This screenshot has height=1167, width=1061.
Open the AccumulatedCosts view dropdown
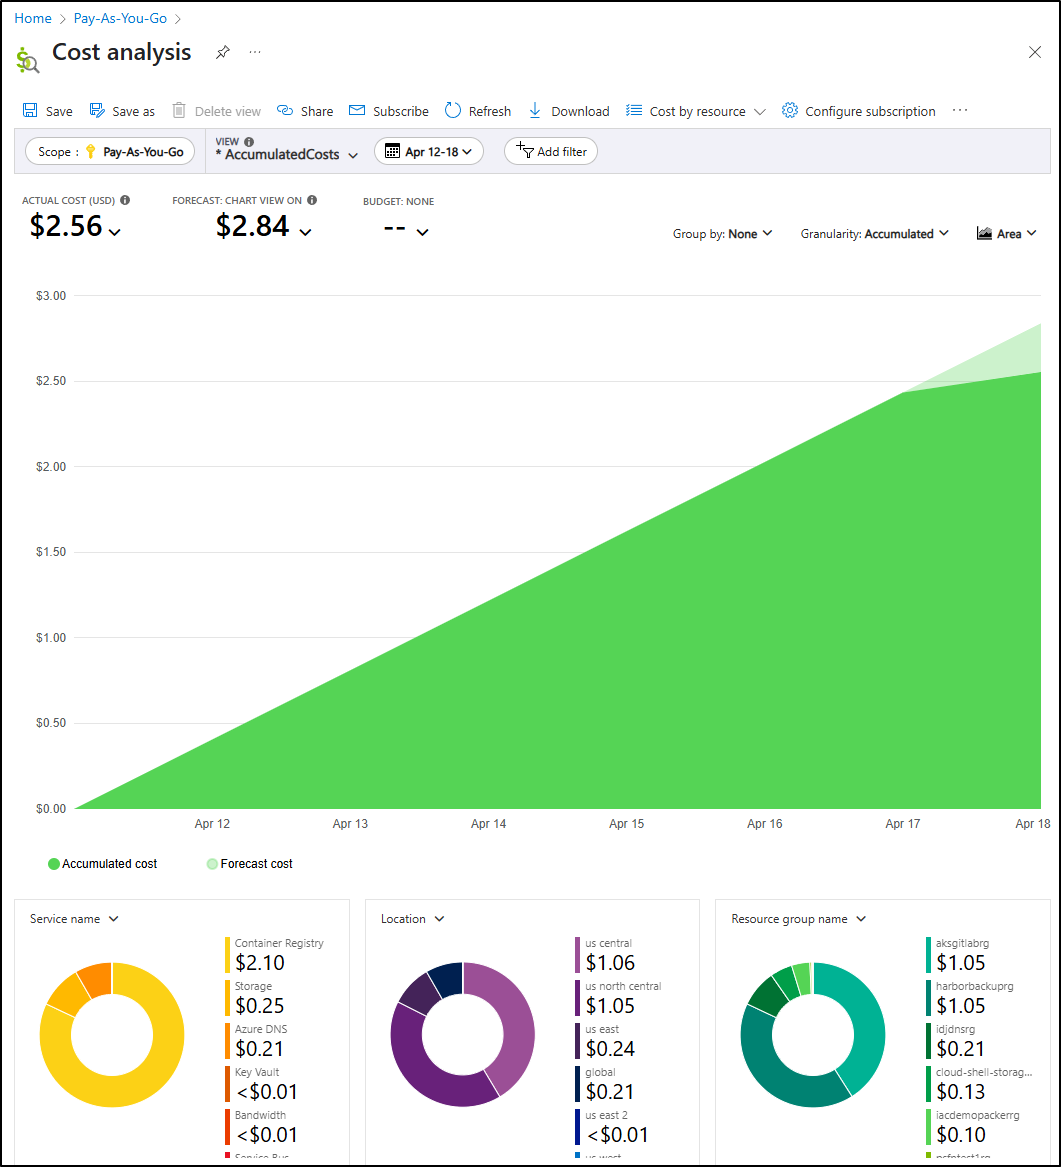point(287,154)
